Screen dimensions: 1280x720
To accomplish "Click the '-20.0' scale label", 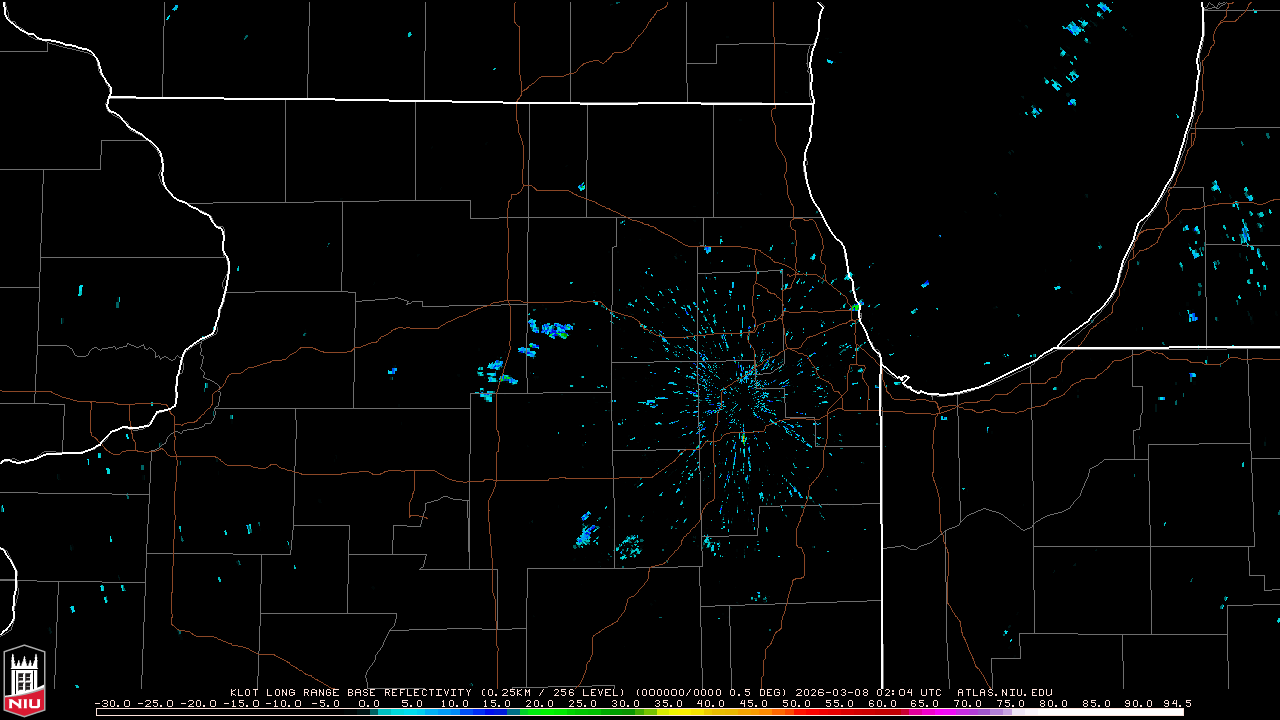I will (x=199, y=704).
